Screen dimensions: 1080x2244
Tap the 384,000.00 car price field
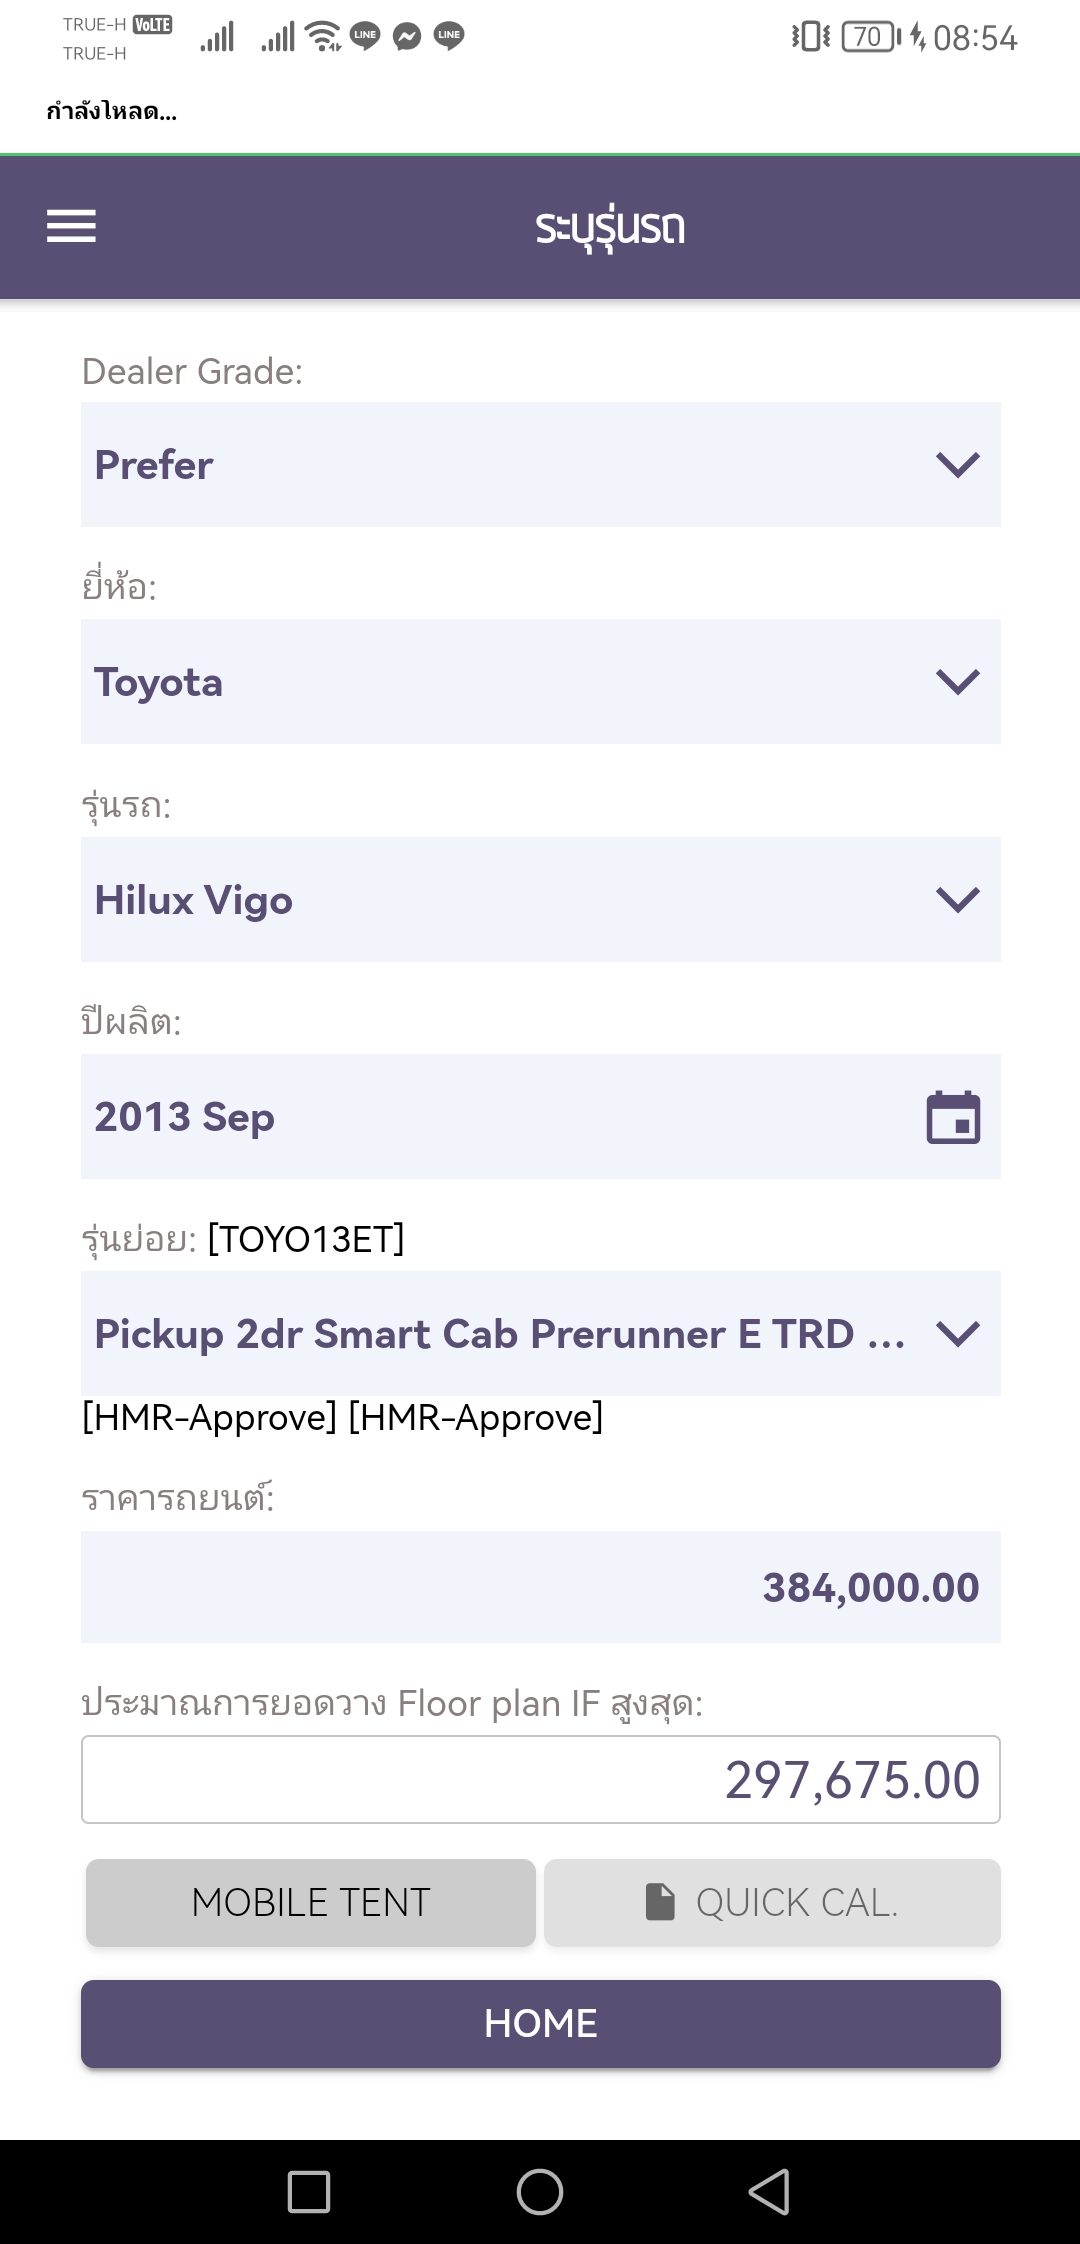point(540,1587)
